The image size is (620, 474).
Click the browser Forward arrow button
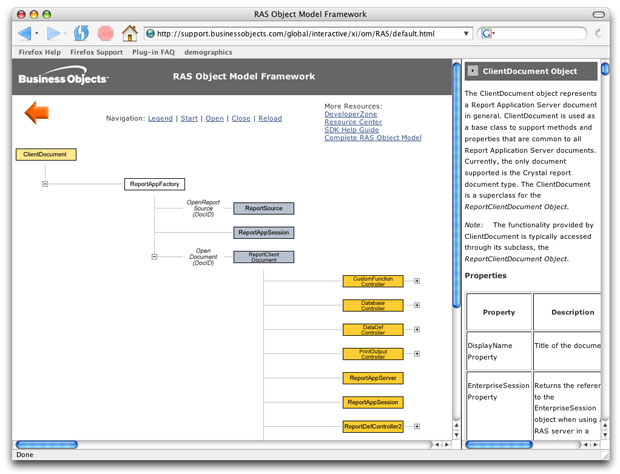53,33
